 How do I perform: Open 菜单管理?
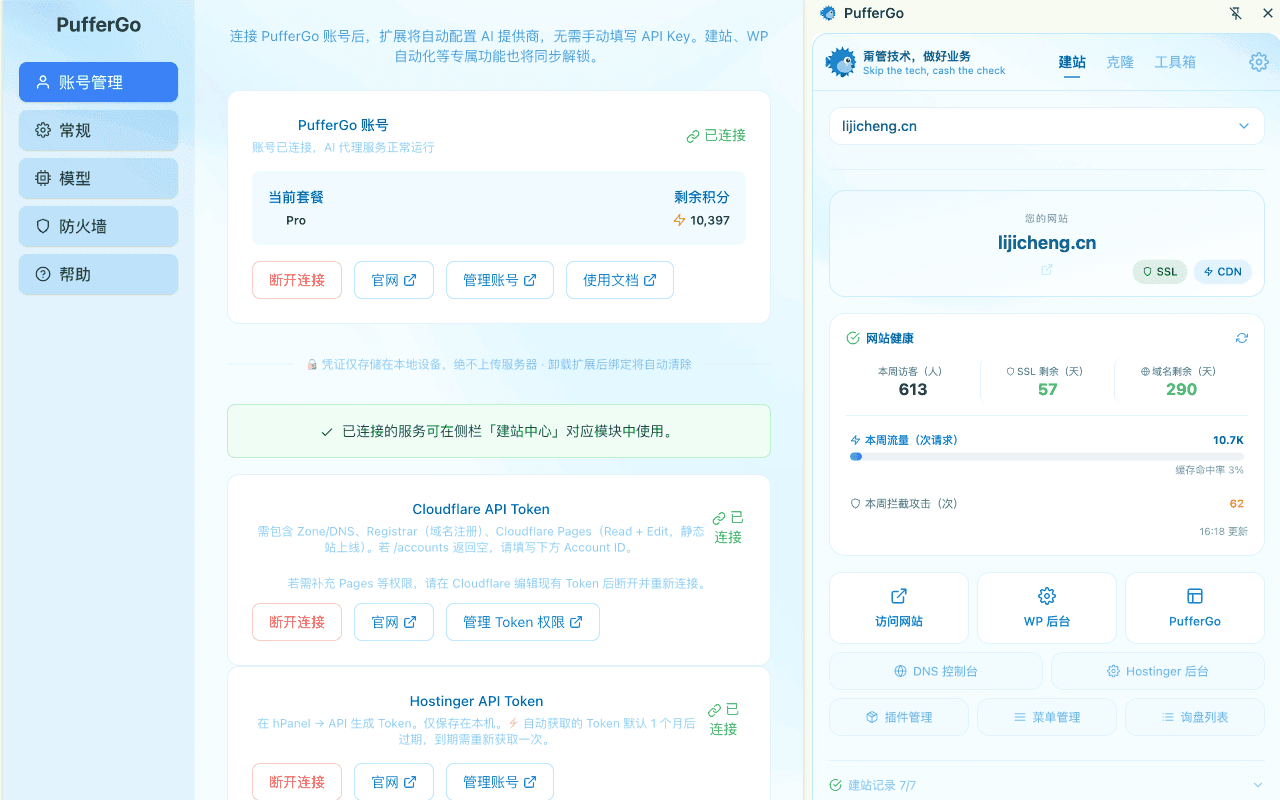tap(1047, 717)
